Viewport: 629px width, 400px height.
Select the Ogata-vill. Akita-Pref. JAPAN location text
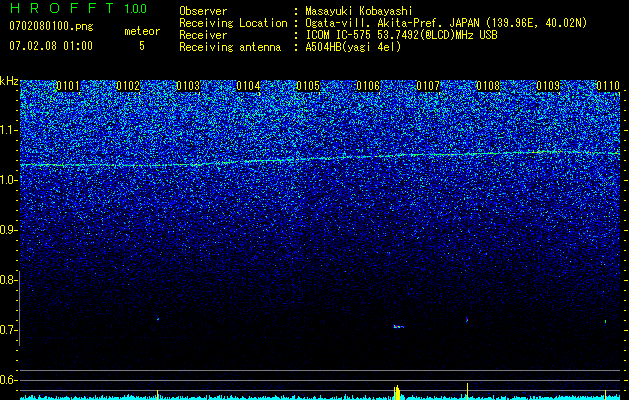[x=446, y=23]
